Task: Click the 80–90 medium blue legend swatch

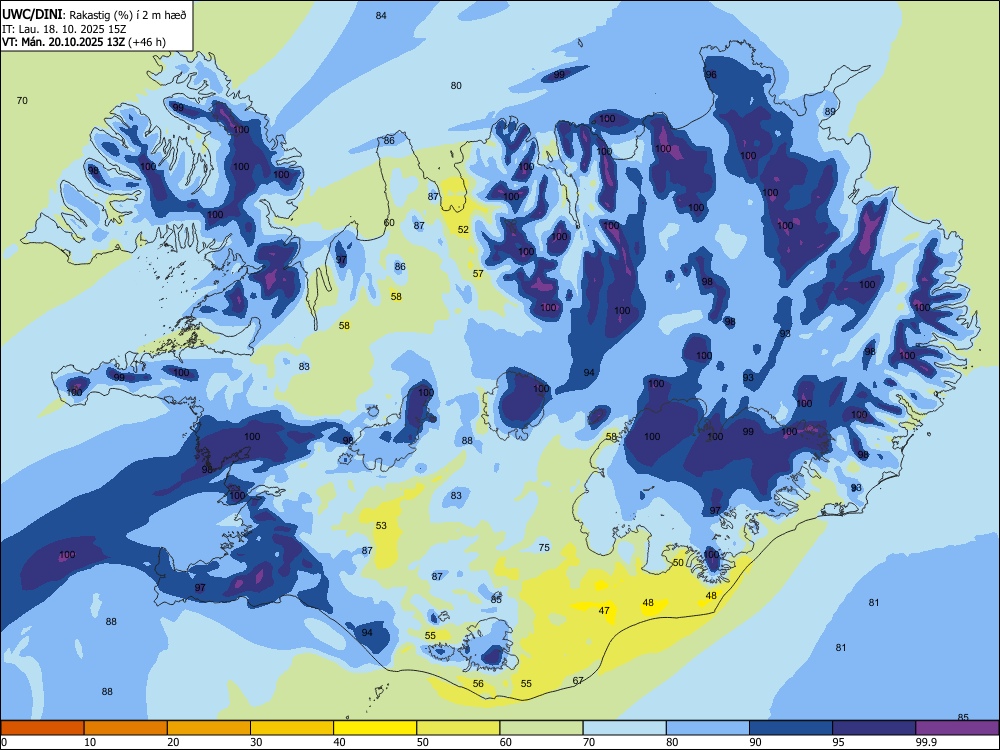Action: click(708, 728)
